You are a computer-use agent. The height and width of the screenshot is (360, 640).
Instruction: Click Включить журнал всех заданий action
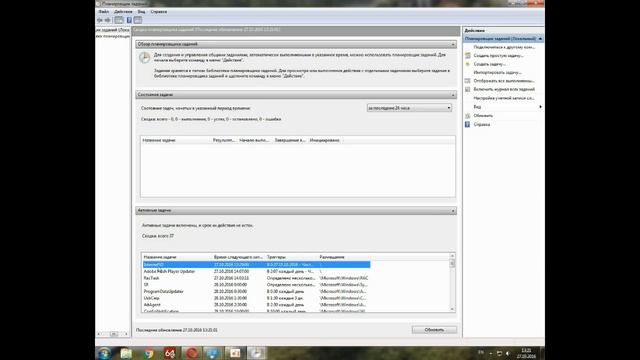(504, 89)
